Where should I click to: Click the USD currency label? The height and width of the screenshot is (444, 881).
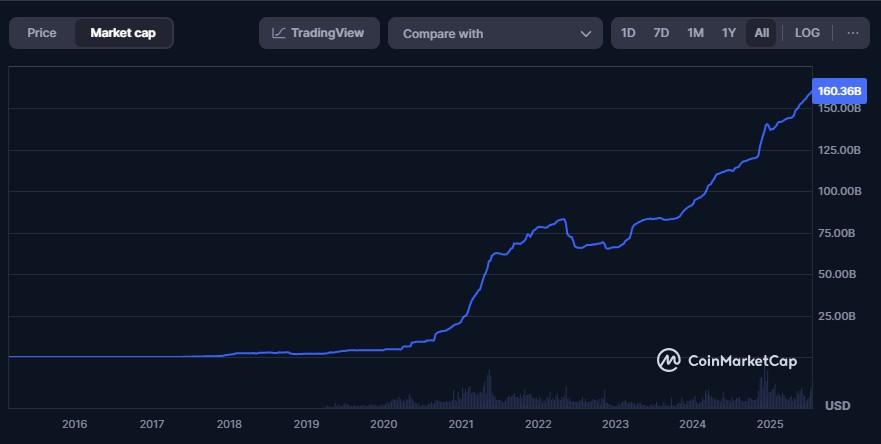[837, 405]
